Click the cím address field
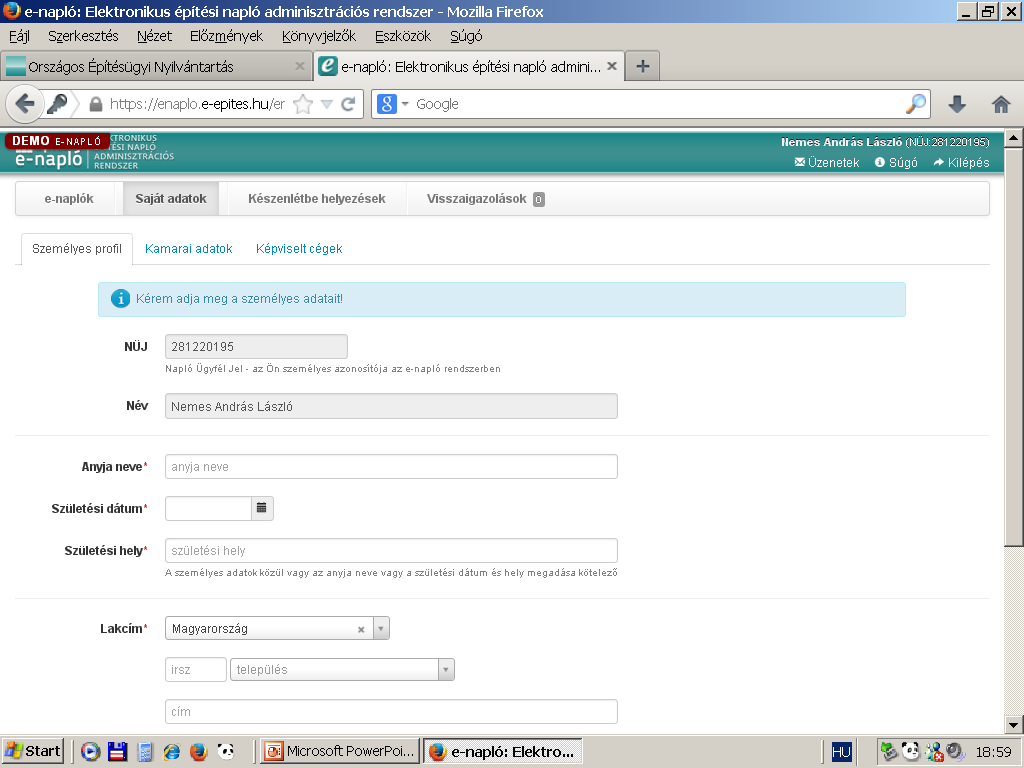1024x768 pixels. point(391,711)
